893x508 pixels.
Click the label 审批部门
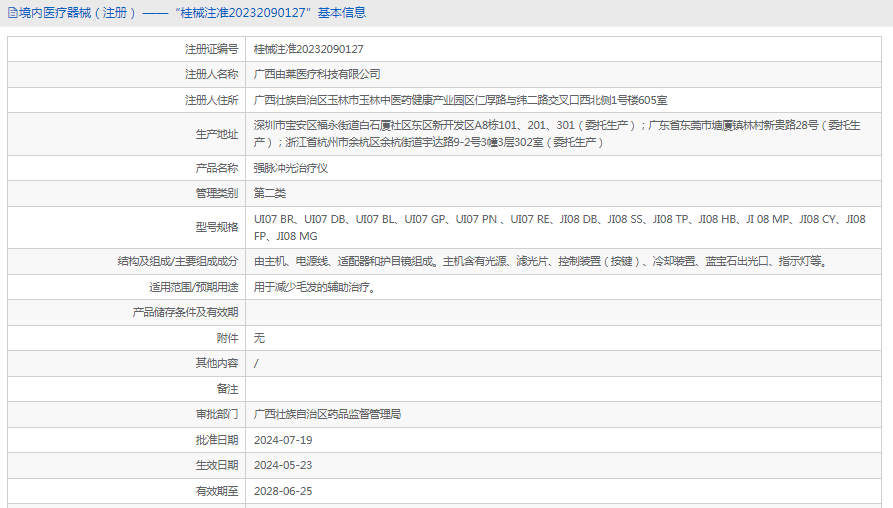[x=217, y=415]
